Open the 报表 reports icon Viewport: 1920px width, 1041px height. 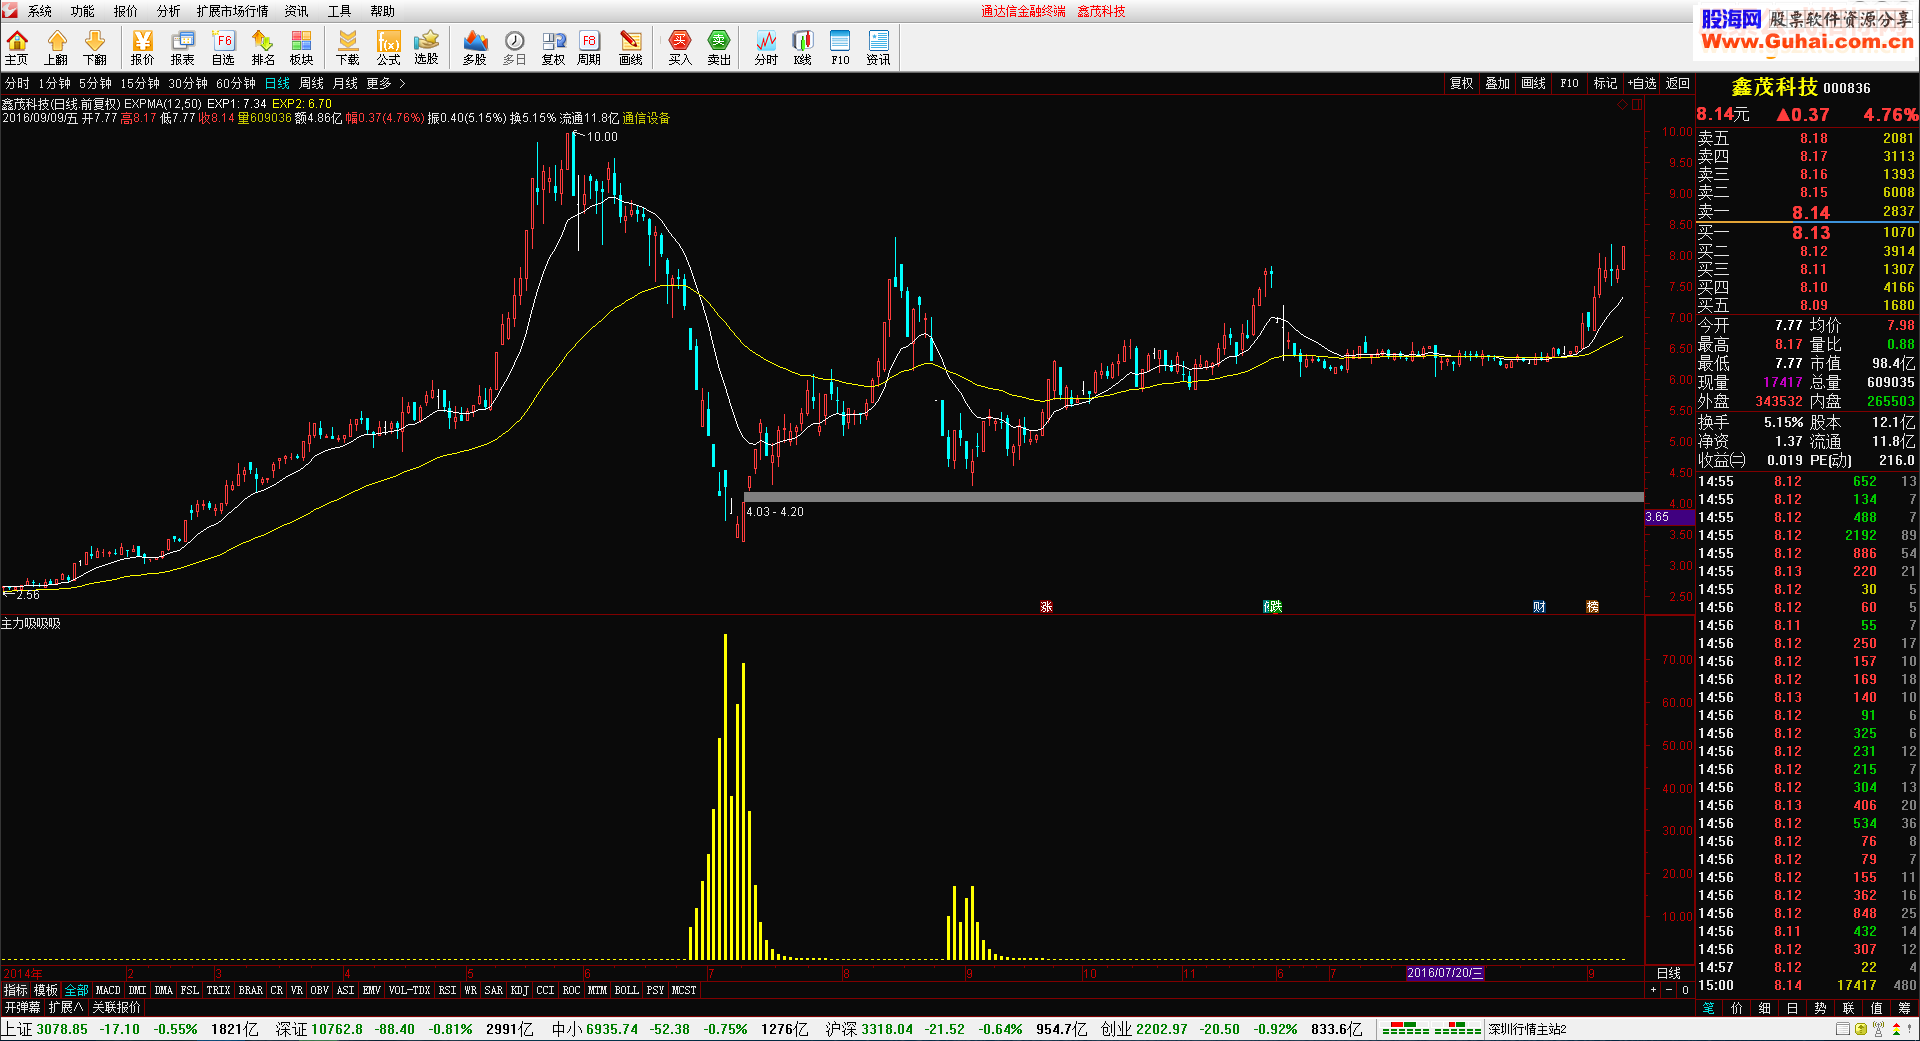[182, 47]
